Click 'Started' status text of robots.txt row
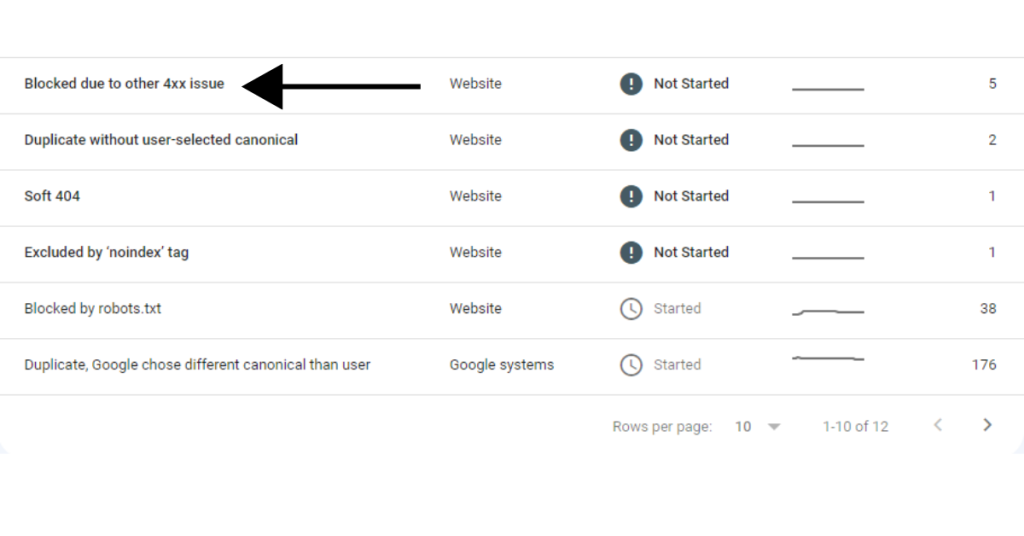The image size is (1024, 536). coord(677,309)
